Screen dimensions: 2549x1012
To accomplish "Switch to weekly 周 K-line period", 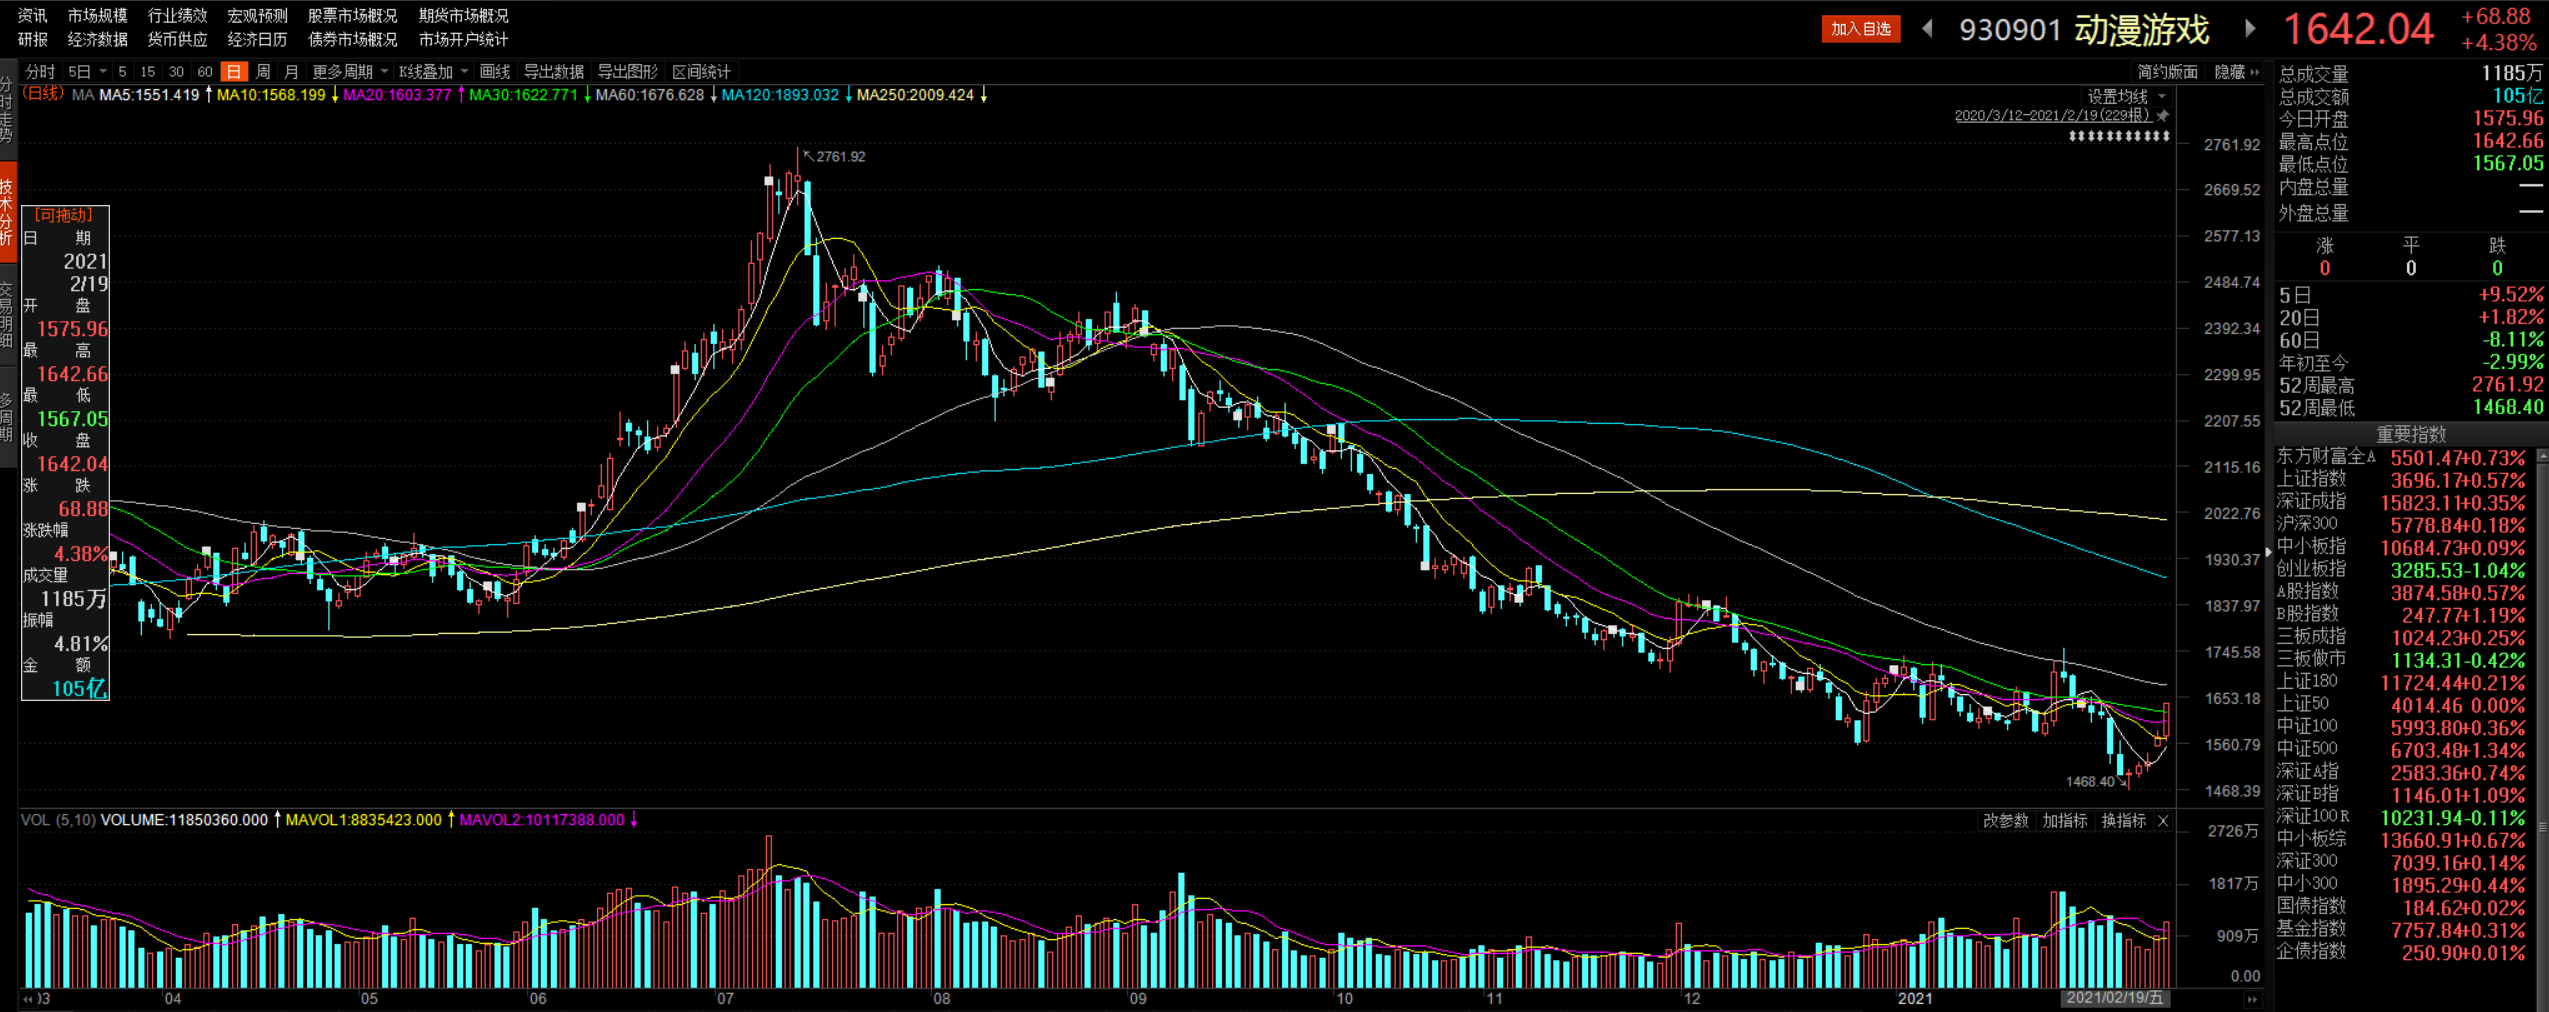I will pyautogui.click(x=263, y=72).
